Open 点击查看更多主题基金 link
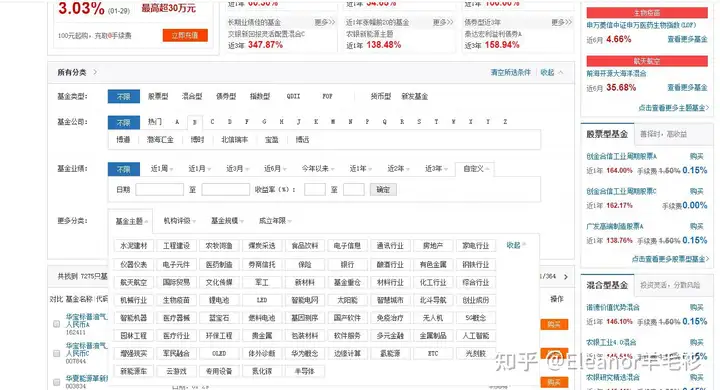 673,108
